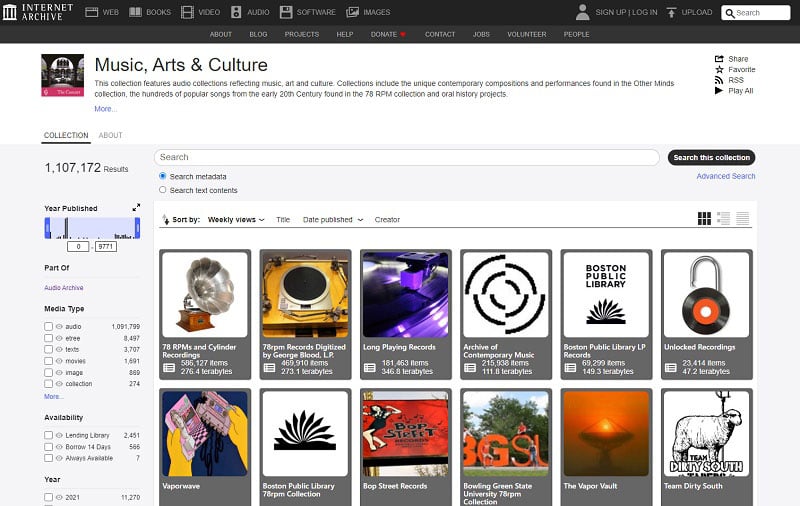This screenshot has height=506, width=800.
Task: Check the etree media type checkbox
Action: point(48,338)
